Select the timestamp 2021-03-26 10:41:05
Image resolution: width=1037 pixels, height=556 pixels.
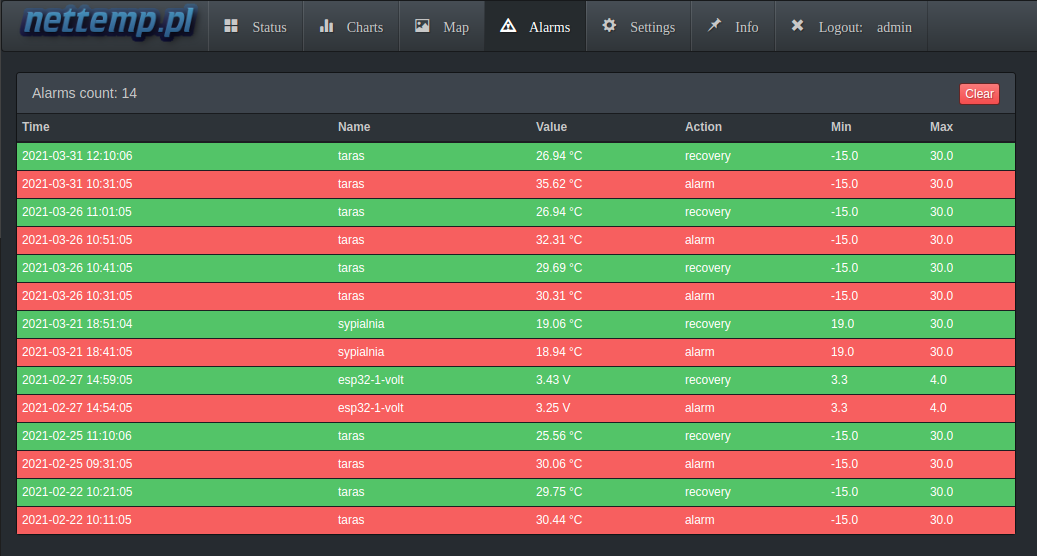(x=77, y=268)
